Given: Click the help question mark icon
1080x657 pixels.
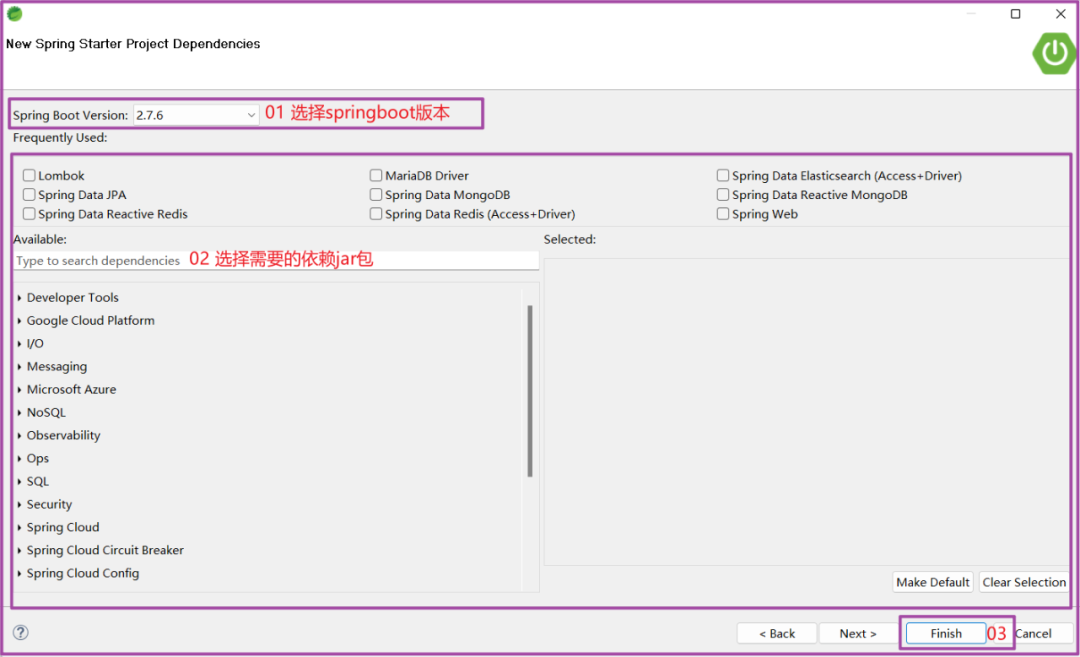Looking at the screenshot, I should coord(21,632).
